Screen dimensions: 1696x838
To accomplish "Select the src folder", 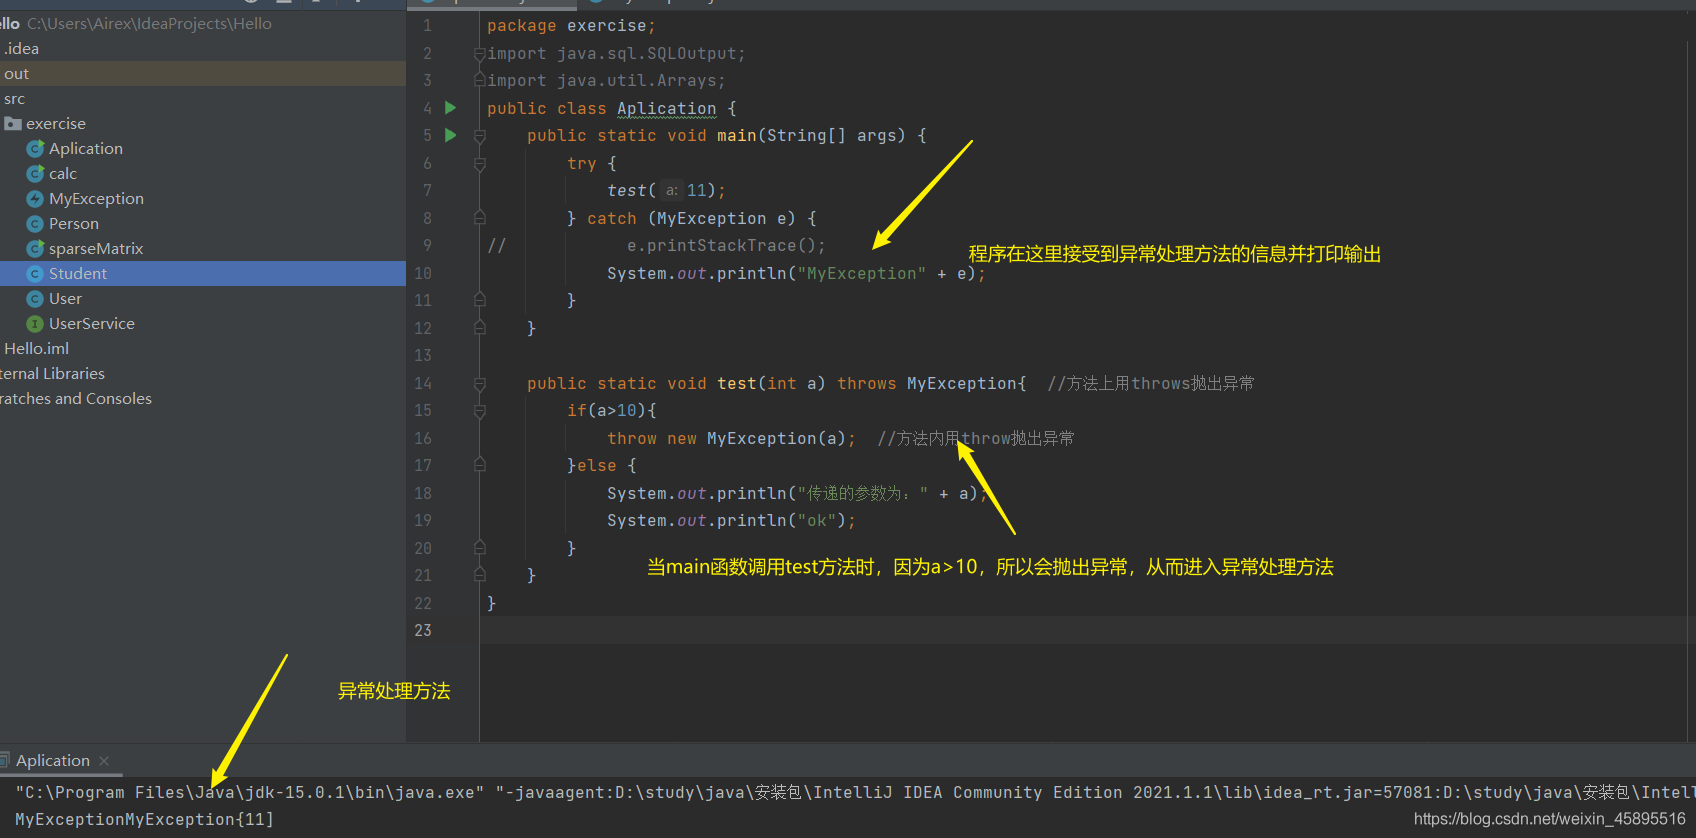I will tap(14, 98).
